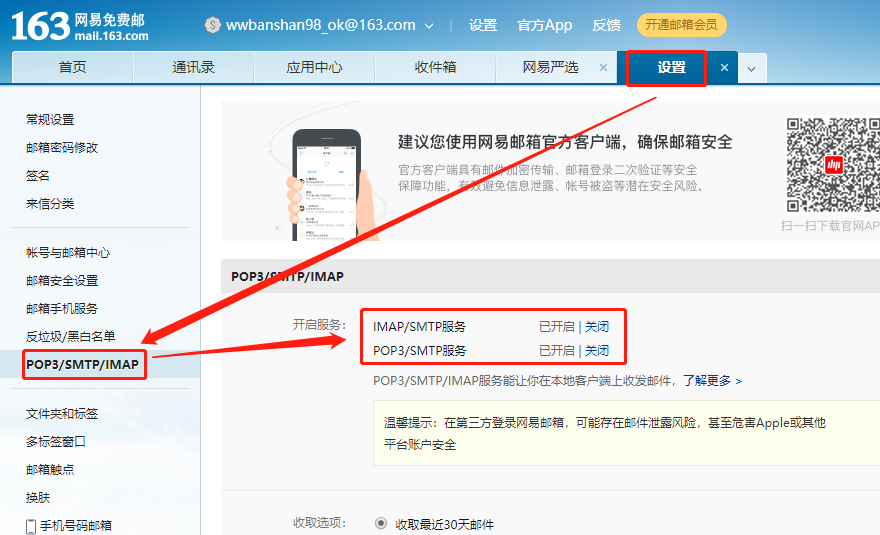This screenshot has height=535, width=880.
Task: Click 关闭 for POP3/SMTP服务
Action: point(597,351)
